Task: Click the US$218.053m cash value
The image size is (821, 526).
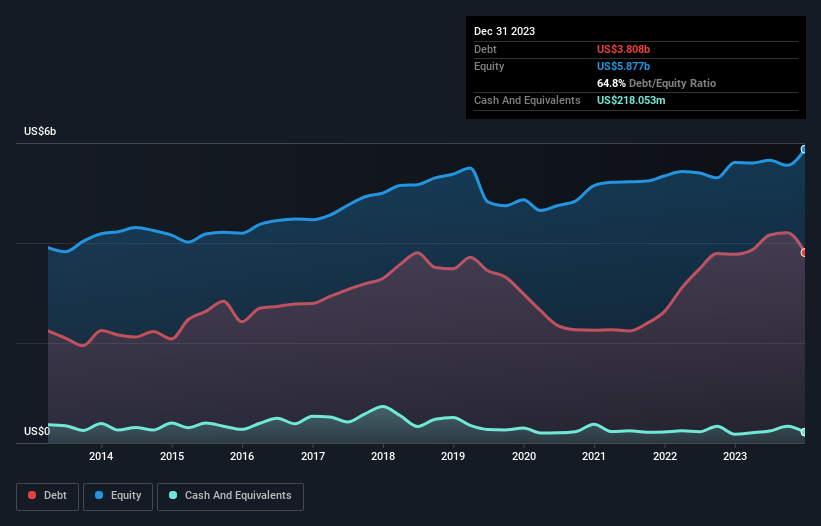Action: [x=631, y=100]
